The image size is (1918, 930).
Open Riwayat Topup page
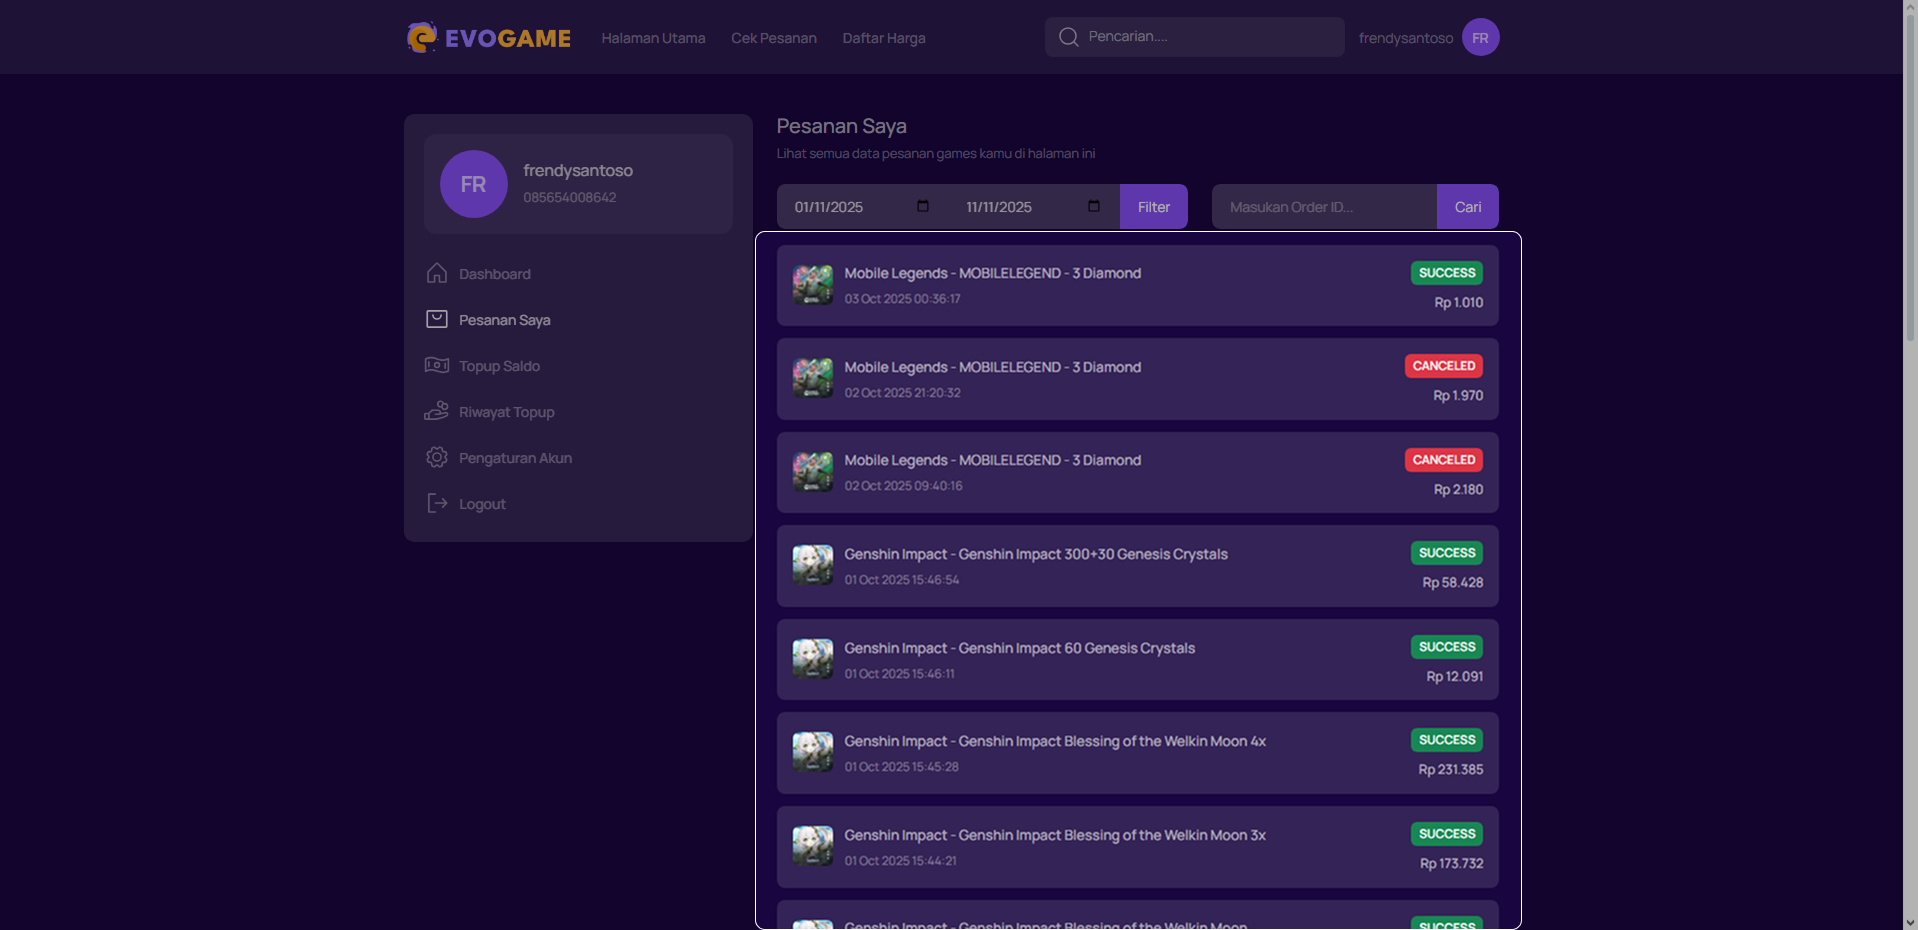pyautogui.click(x=506, y=412)
